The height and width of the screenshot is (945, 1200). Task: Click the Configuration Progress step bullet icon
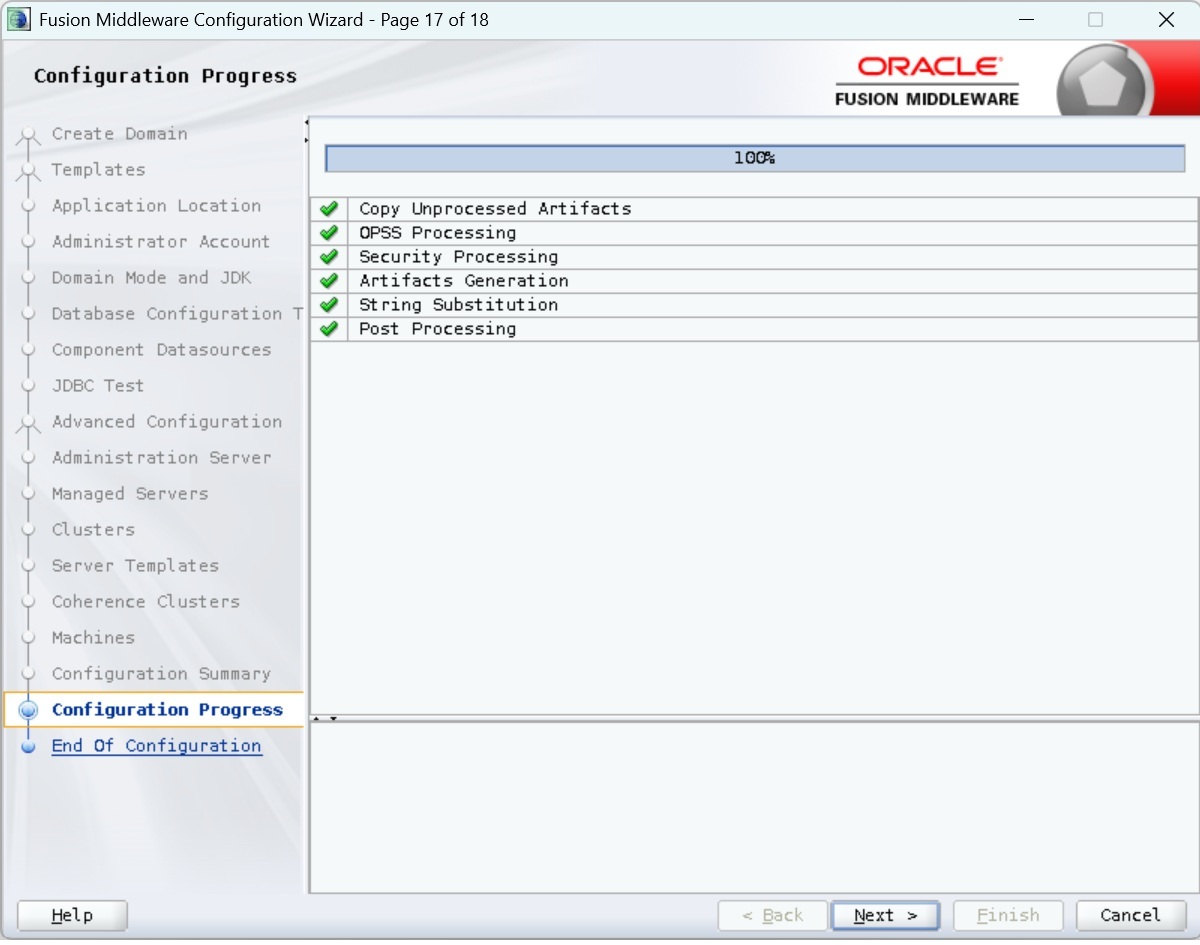pyautogui.click(x=28, y=710)
